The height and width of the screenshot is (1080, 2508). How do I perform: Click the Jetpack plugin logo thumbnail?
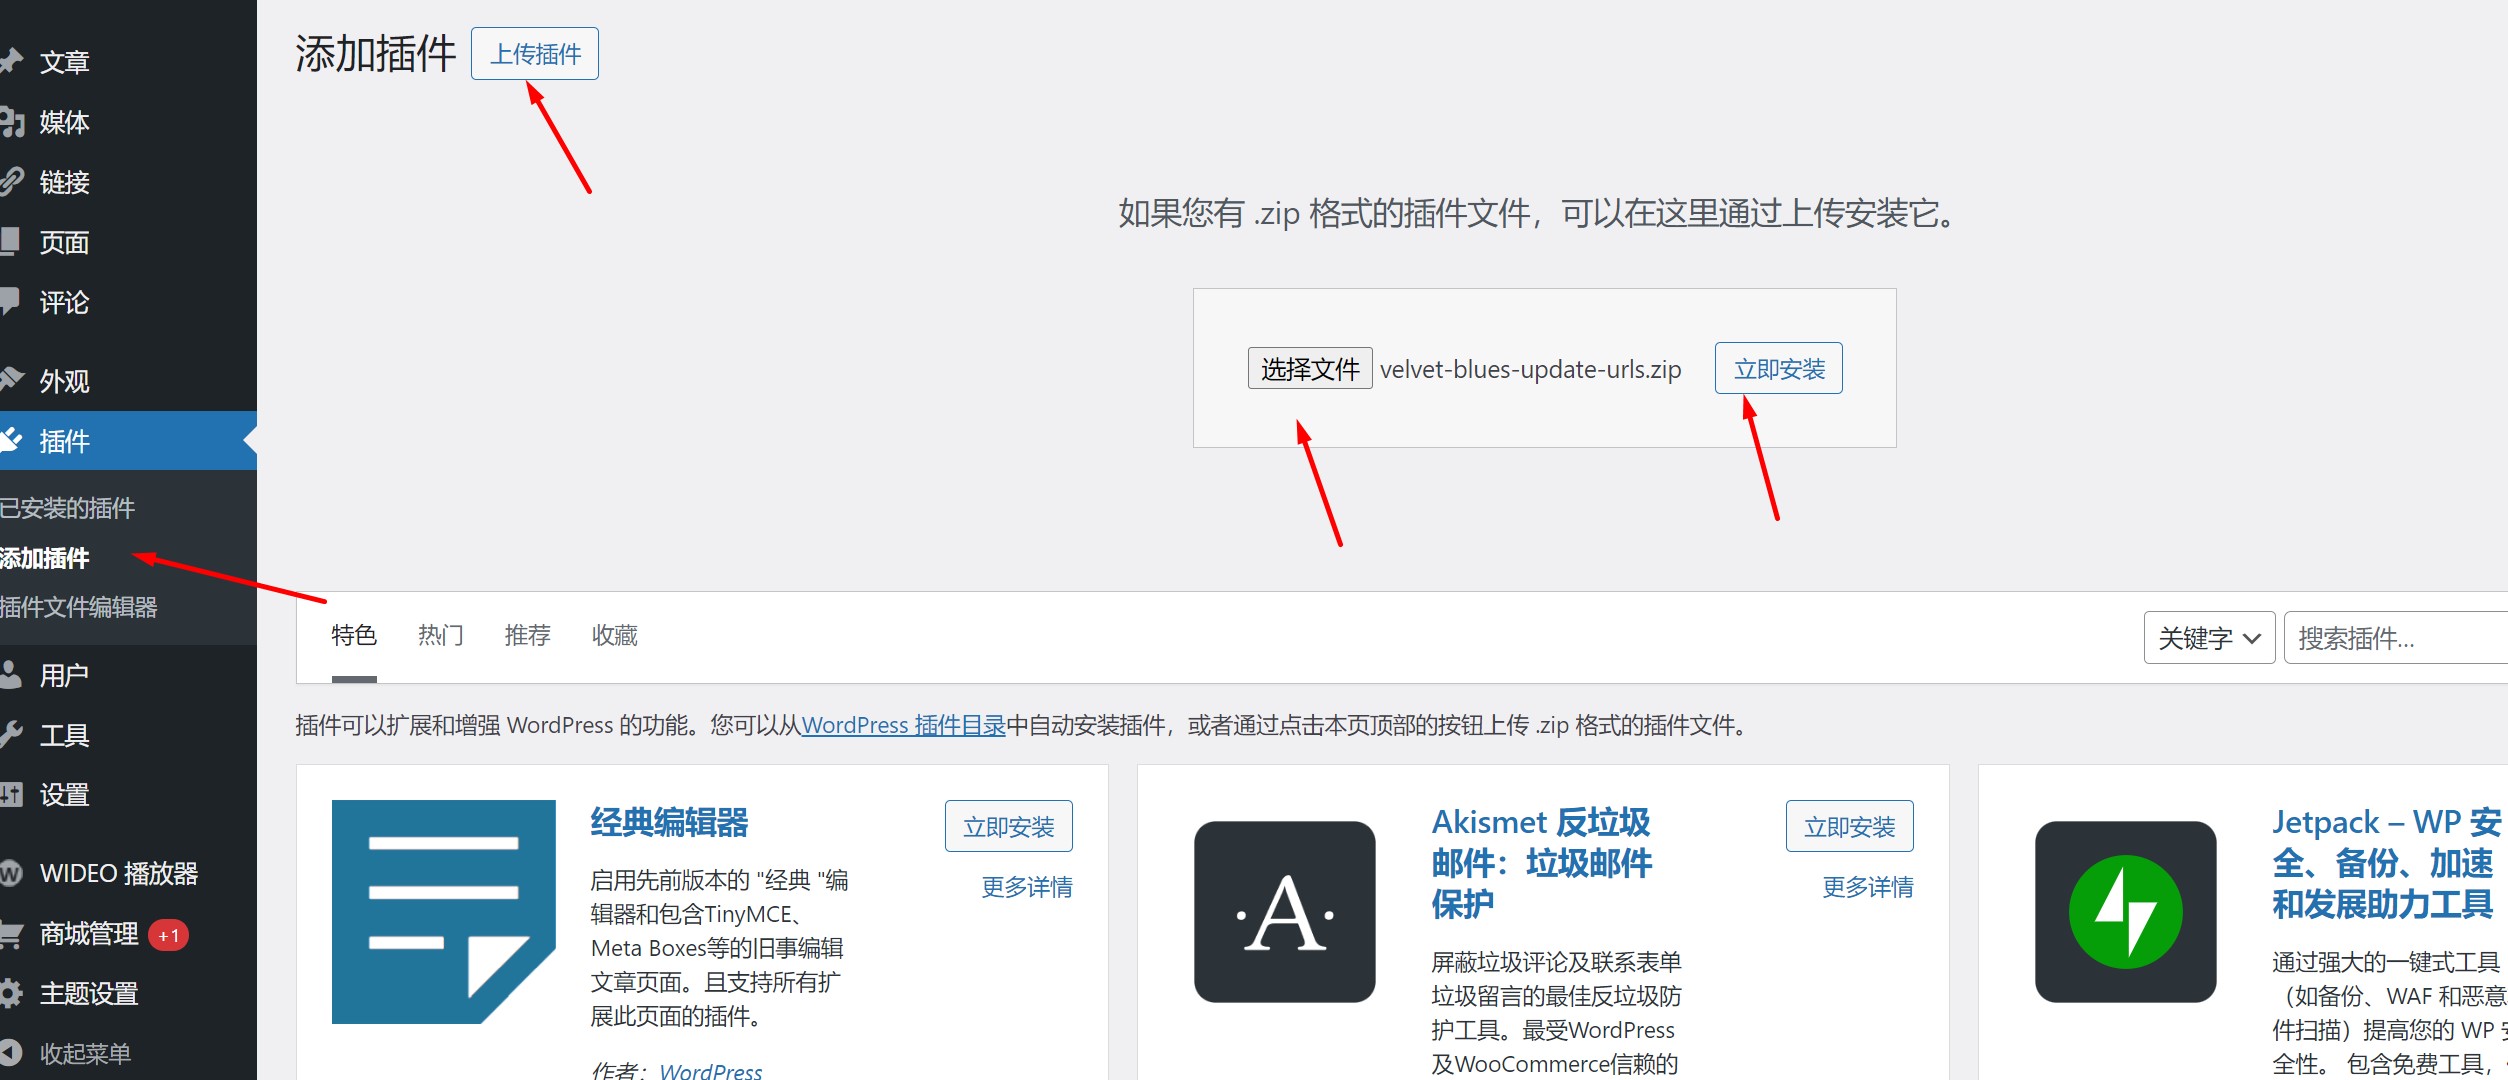(x=2125, y=911)
